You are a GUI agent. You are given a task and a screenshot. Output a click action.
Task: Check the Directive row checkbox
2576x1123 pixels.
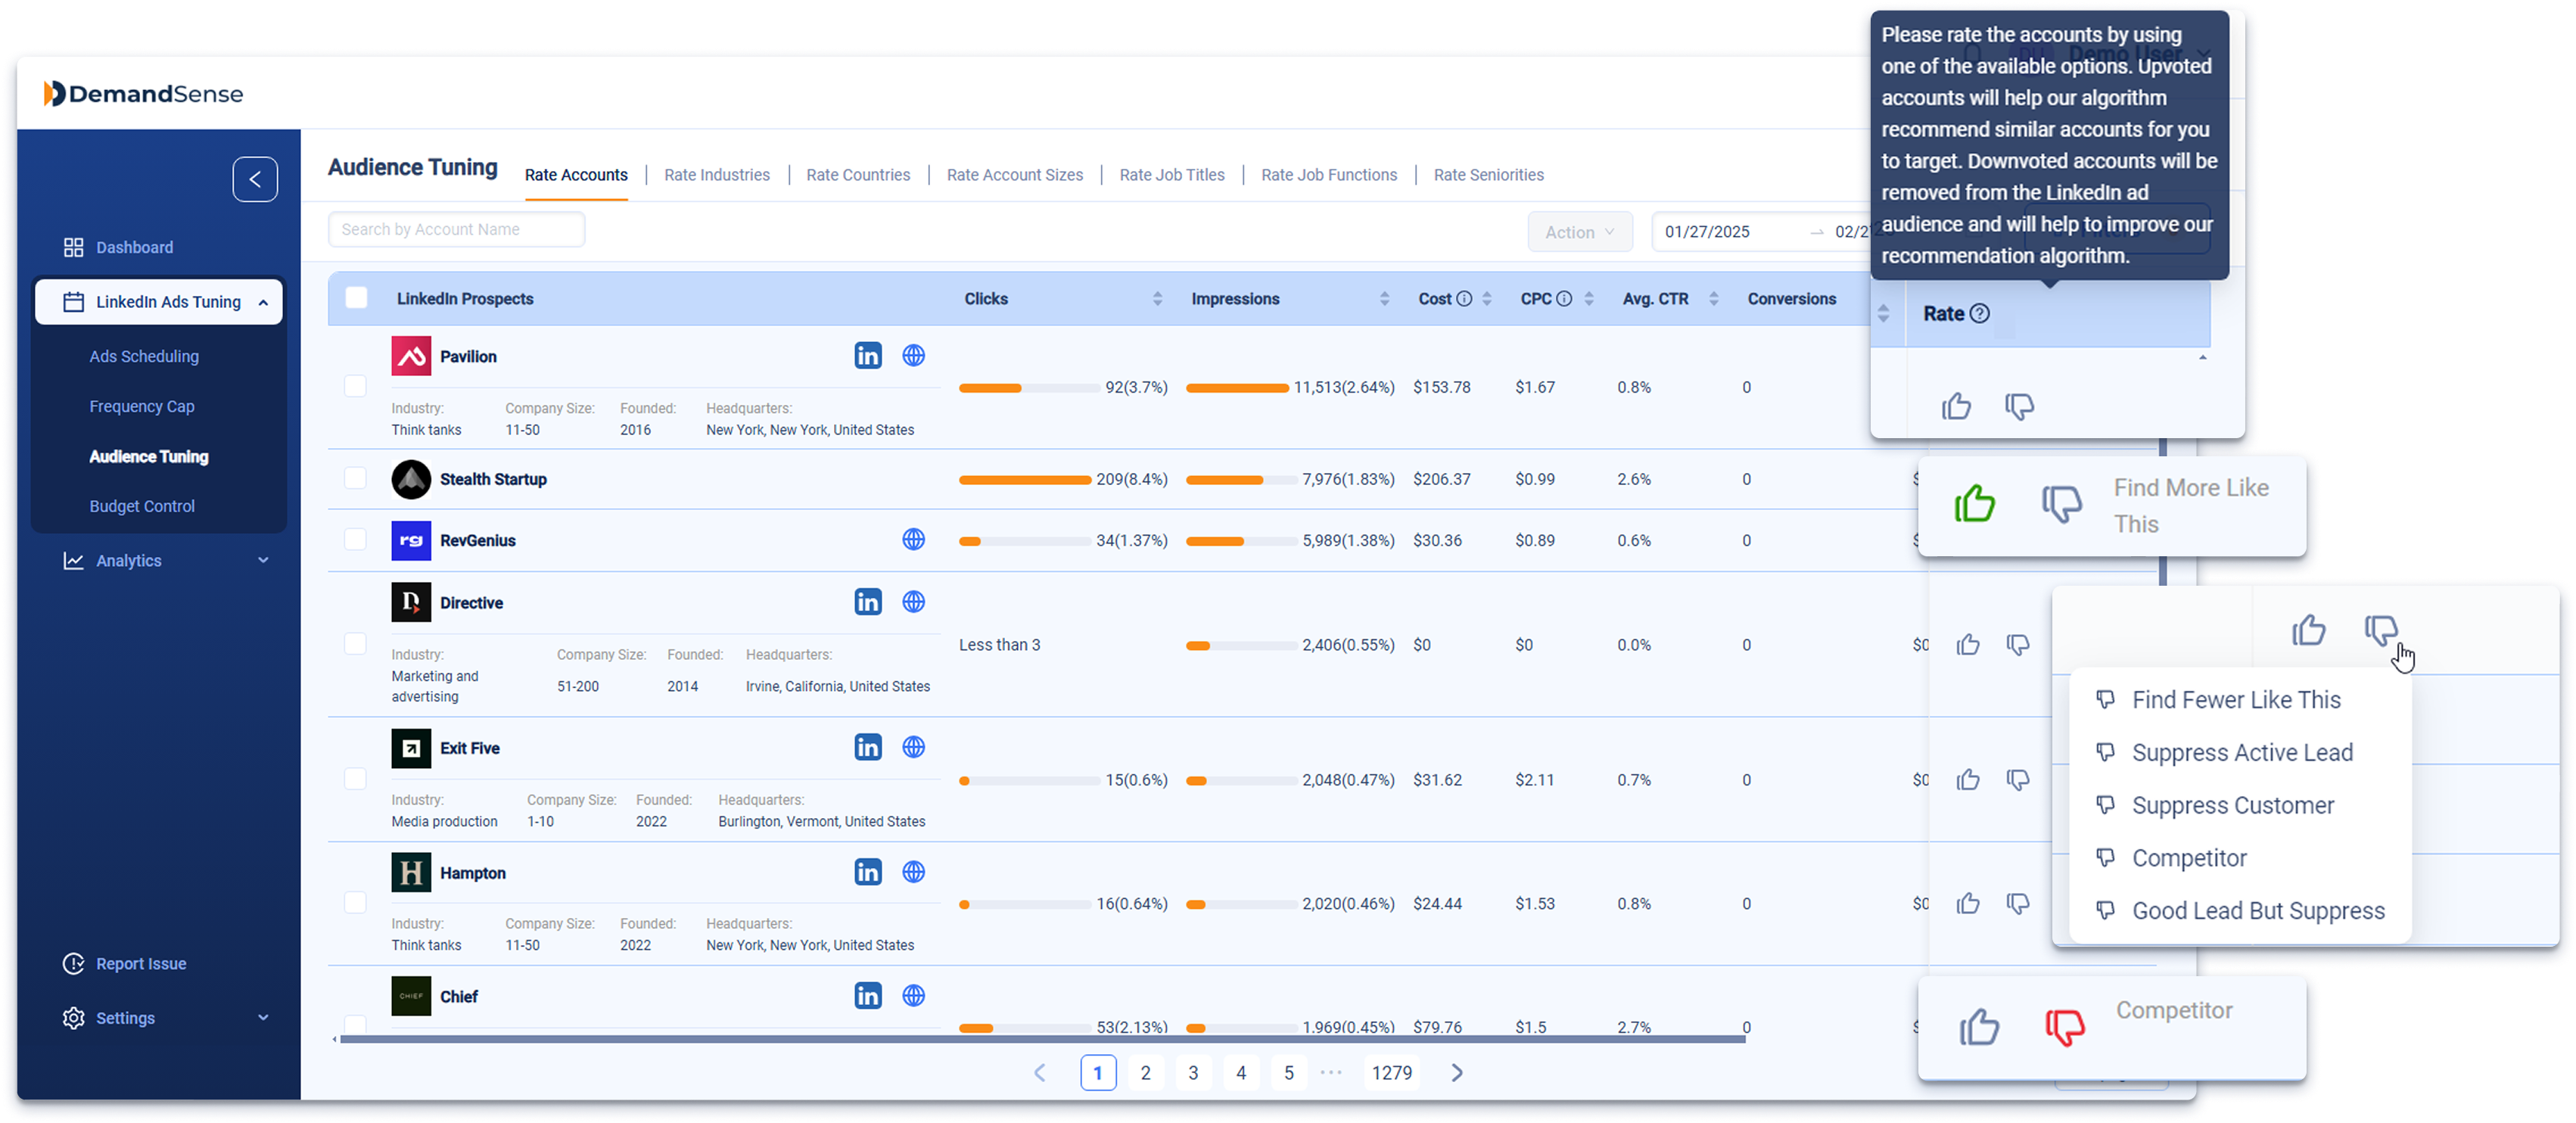pyautogui.click(x=355, y=643)
